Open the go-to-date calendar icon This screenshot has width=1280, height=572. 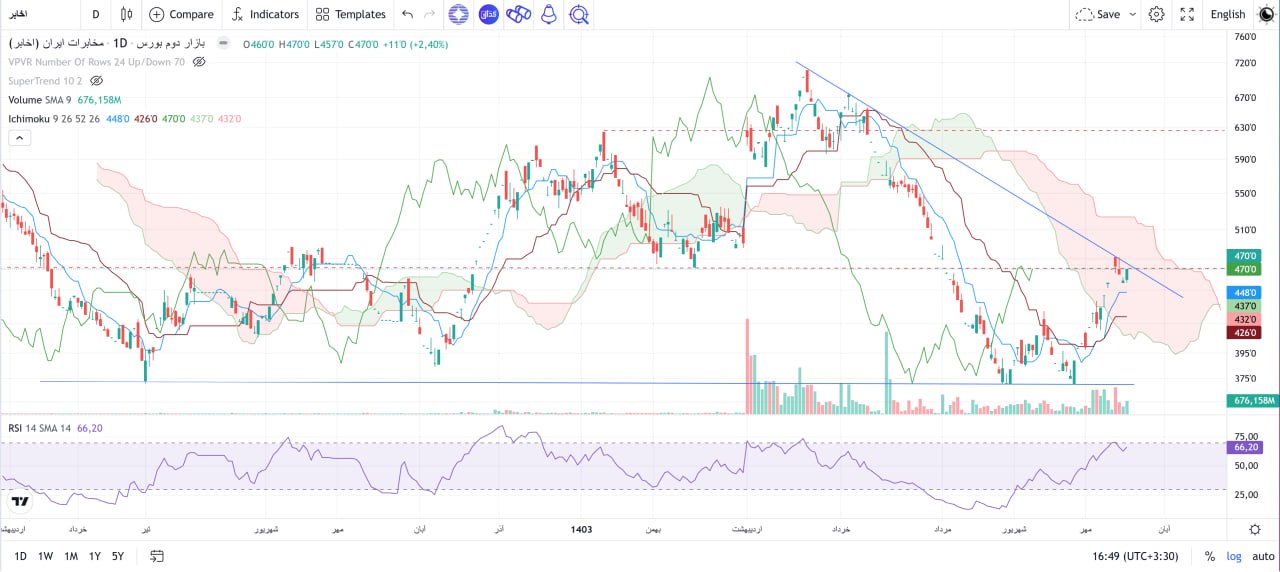[x=156, y=556]
